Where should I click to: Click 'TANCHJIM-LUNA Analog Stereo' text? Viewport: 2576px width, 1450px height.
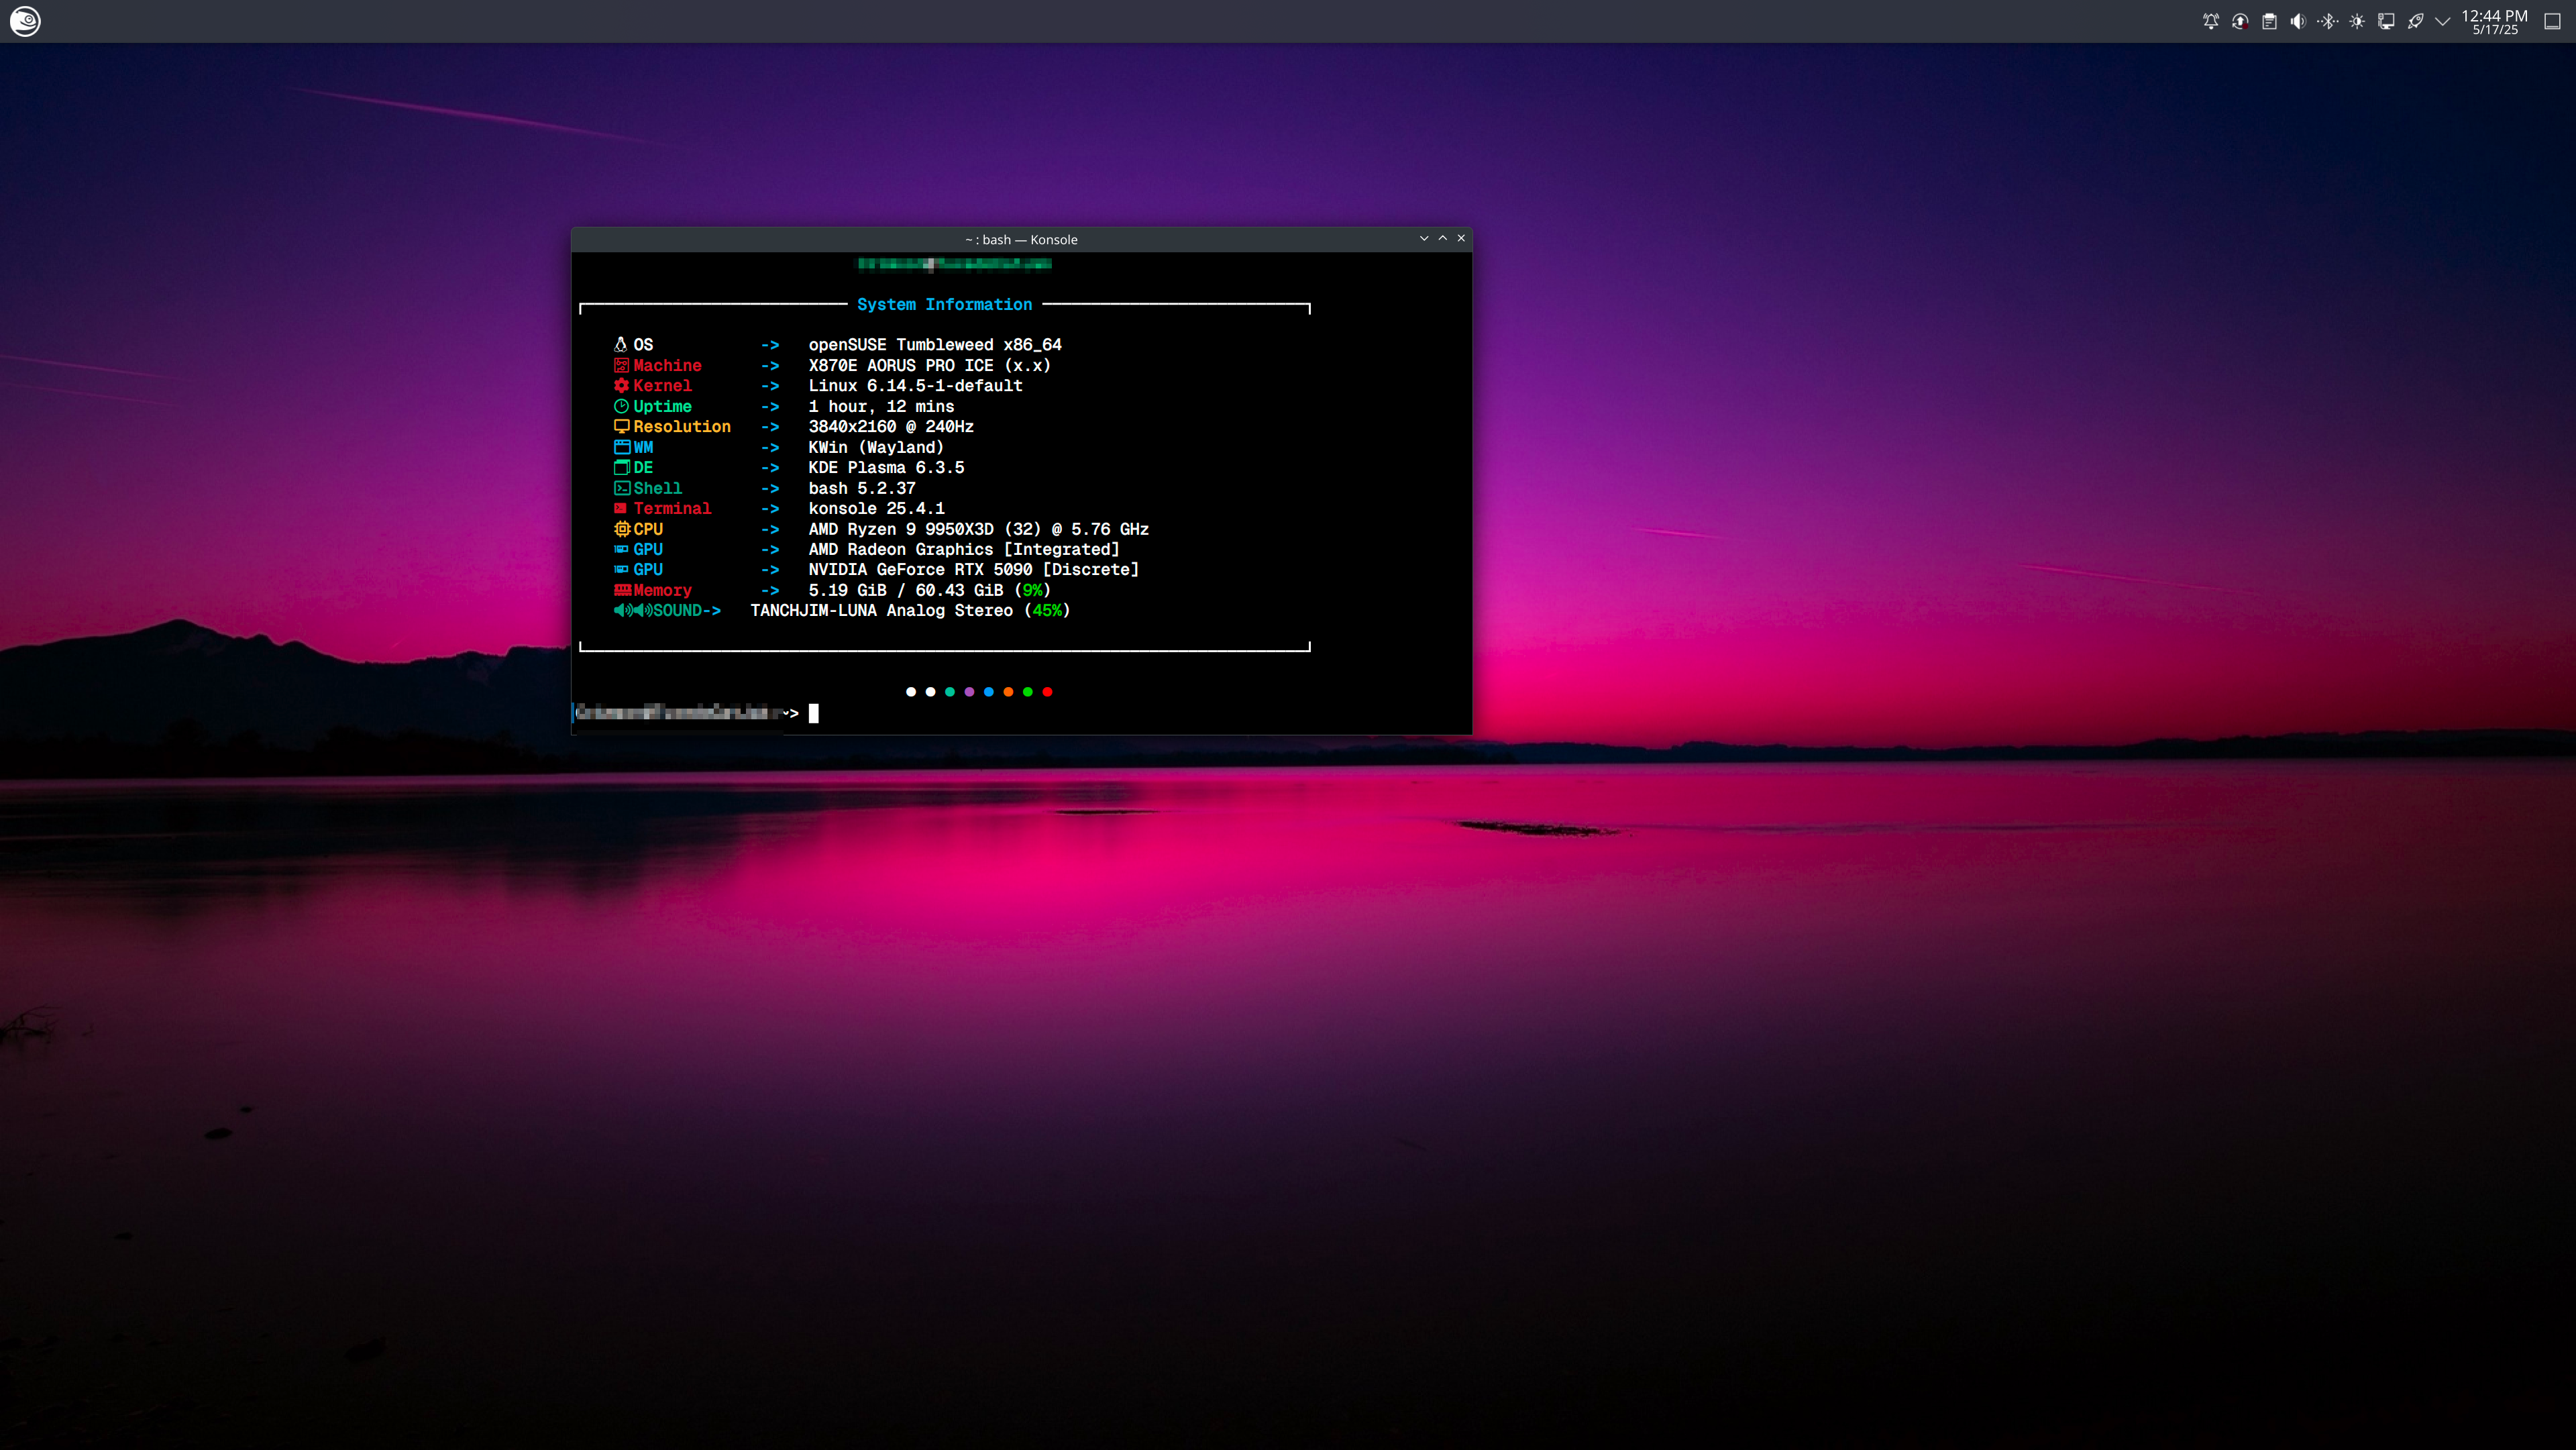[881, 610]
